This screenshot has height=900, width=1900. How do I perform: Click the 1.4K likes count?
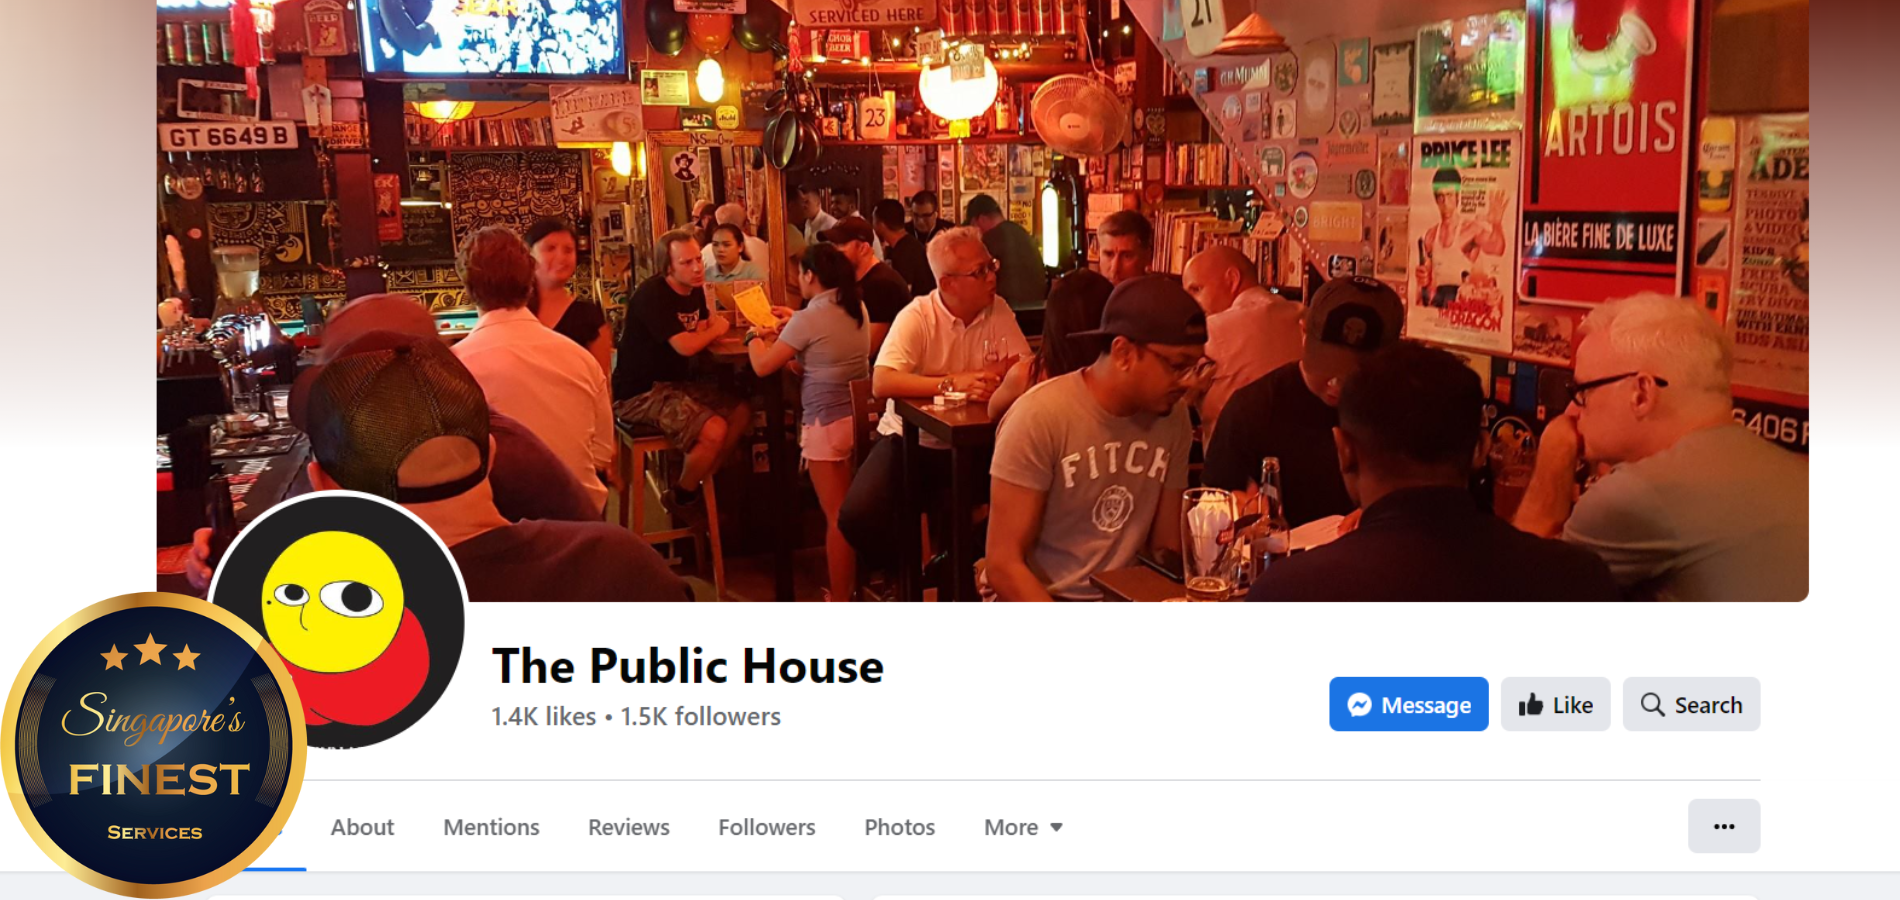click(x=543, y=716)
